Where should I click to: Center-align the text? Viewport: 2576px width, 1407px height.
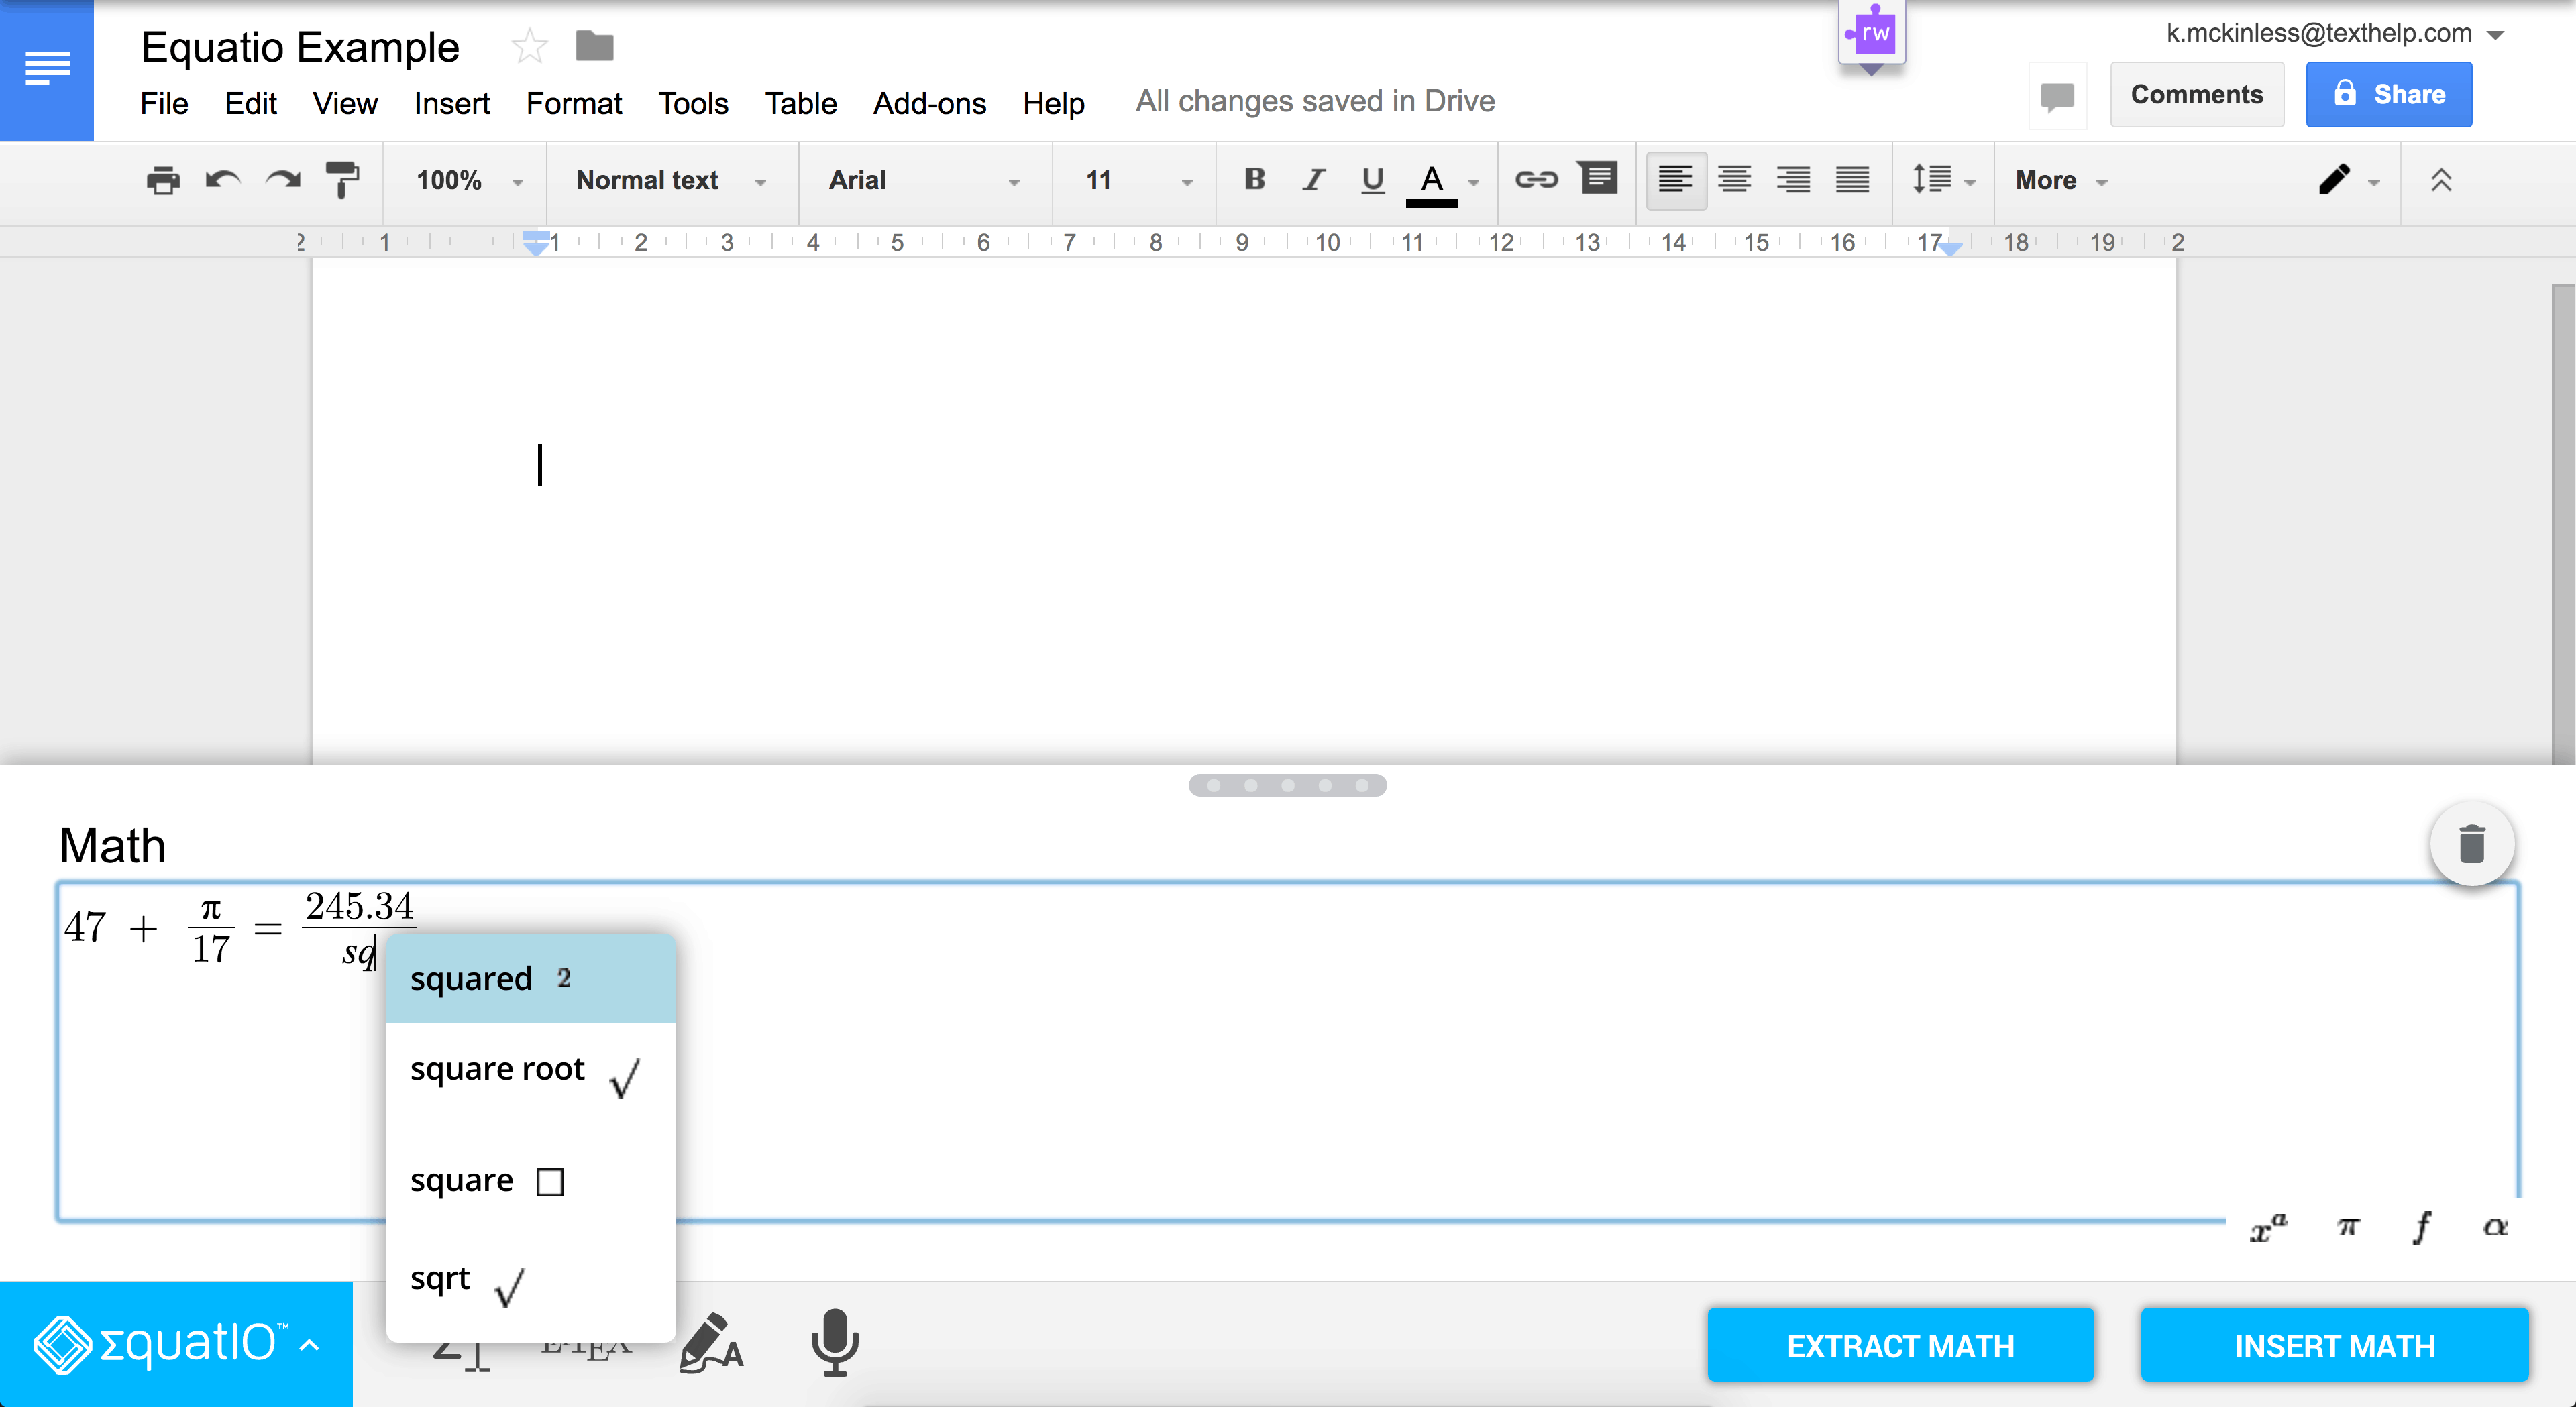tap(1734, 180)
